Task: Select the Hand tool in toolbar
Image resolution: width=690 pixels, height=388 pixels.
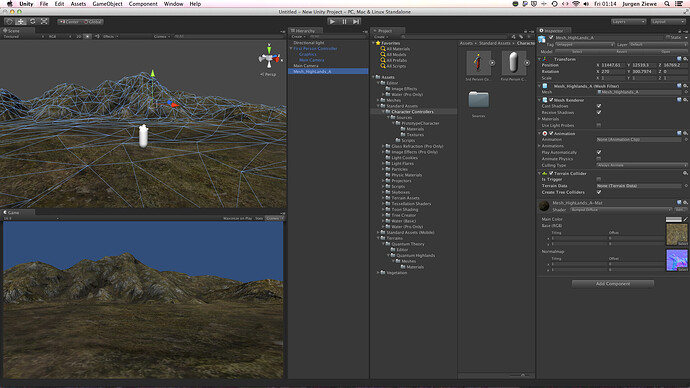Action: coord(9,21)
